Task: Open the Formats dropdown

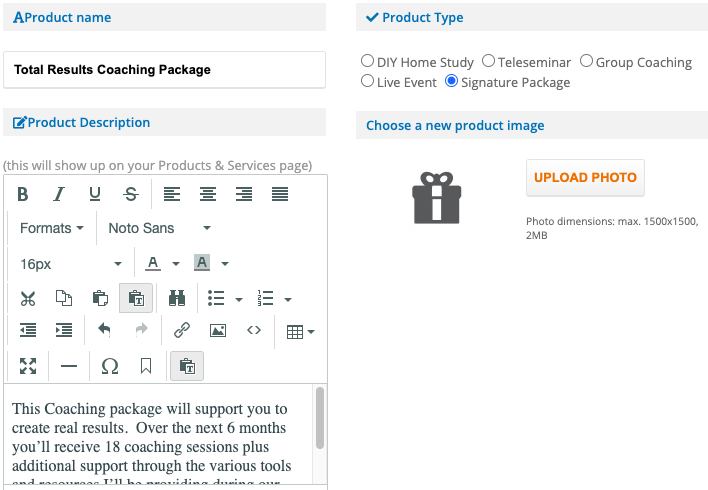Action: click(52, 228)
